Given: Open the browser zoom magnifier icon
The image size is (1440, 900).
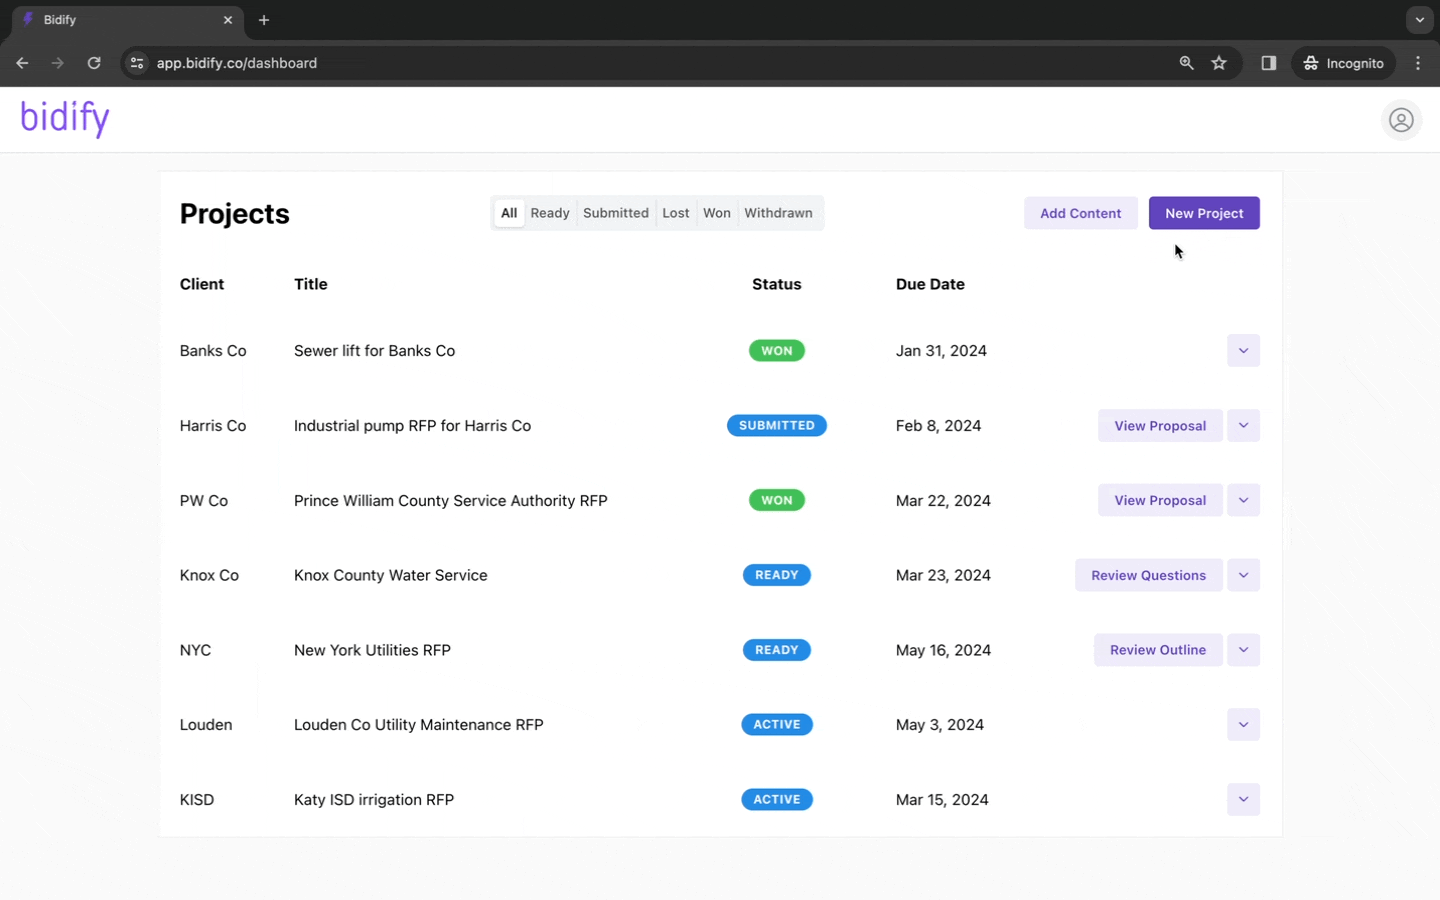Looking at the screenshot, I should (x=1186, y=63).
